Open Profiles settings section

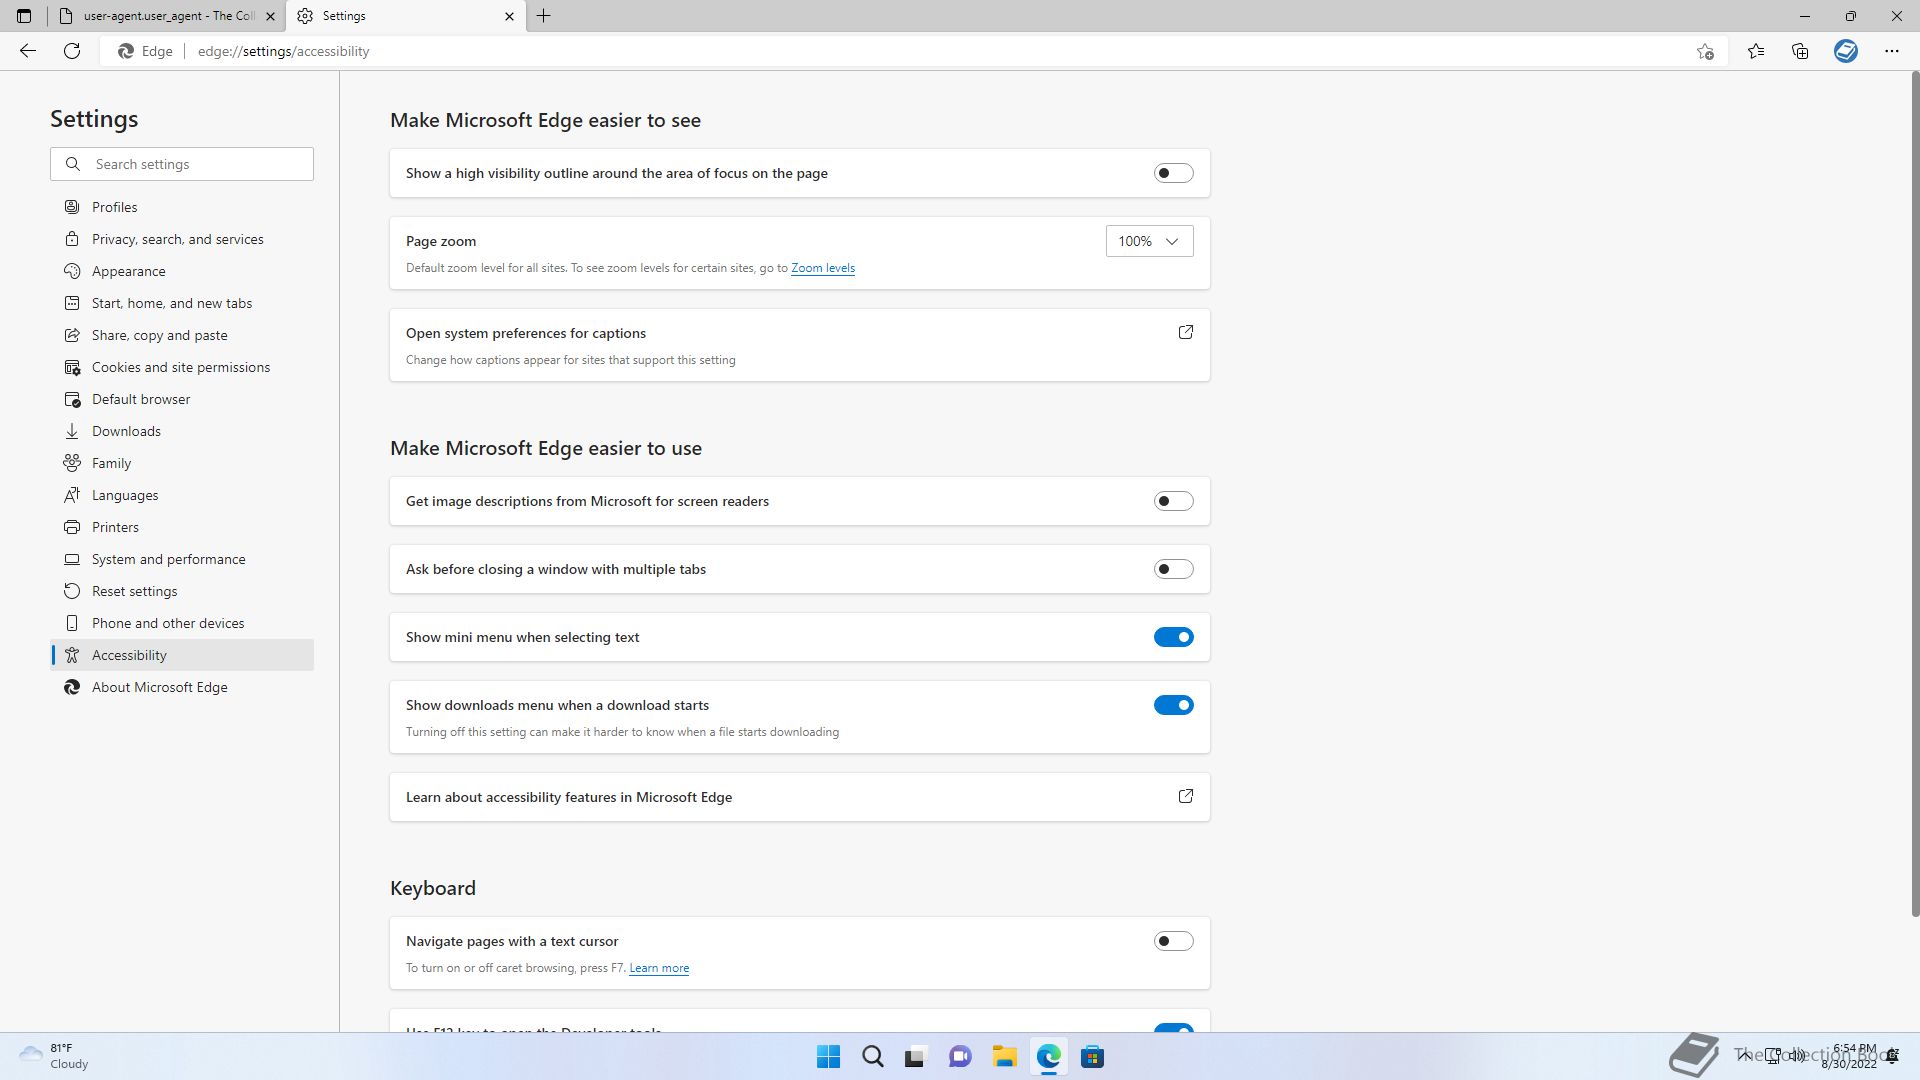182,207
